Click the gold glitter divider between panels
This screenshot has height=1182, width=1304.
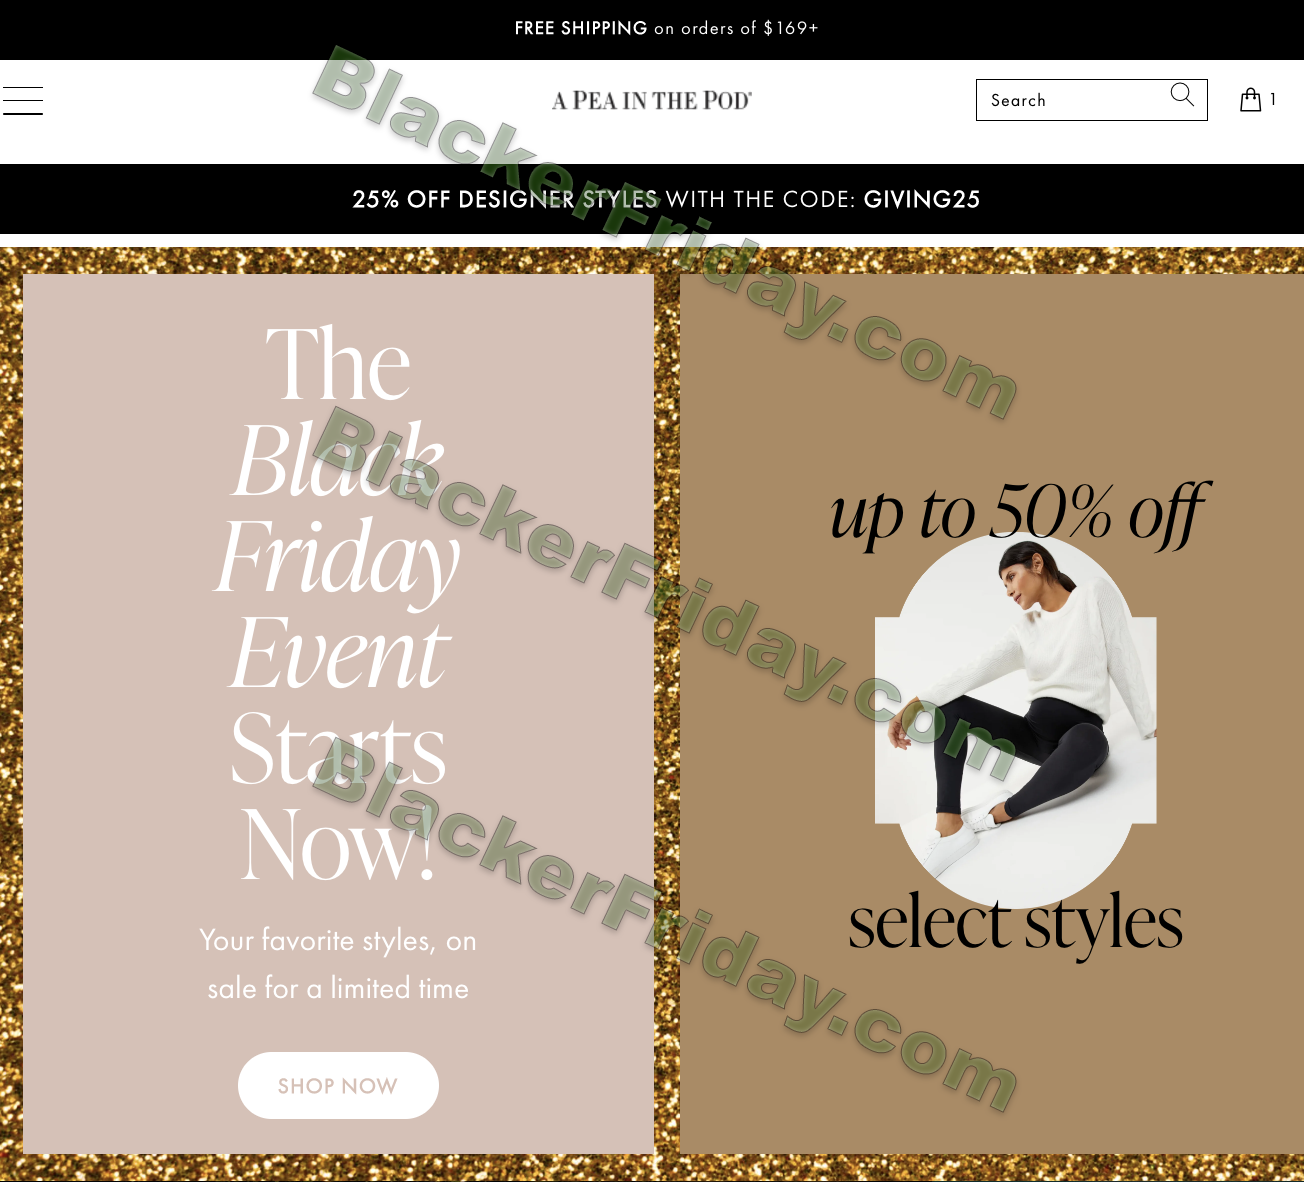point(667,714)
